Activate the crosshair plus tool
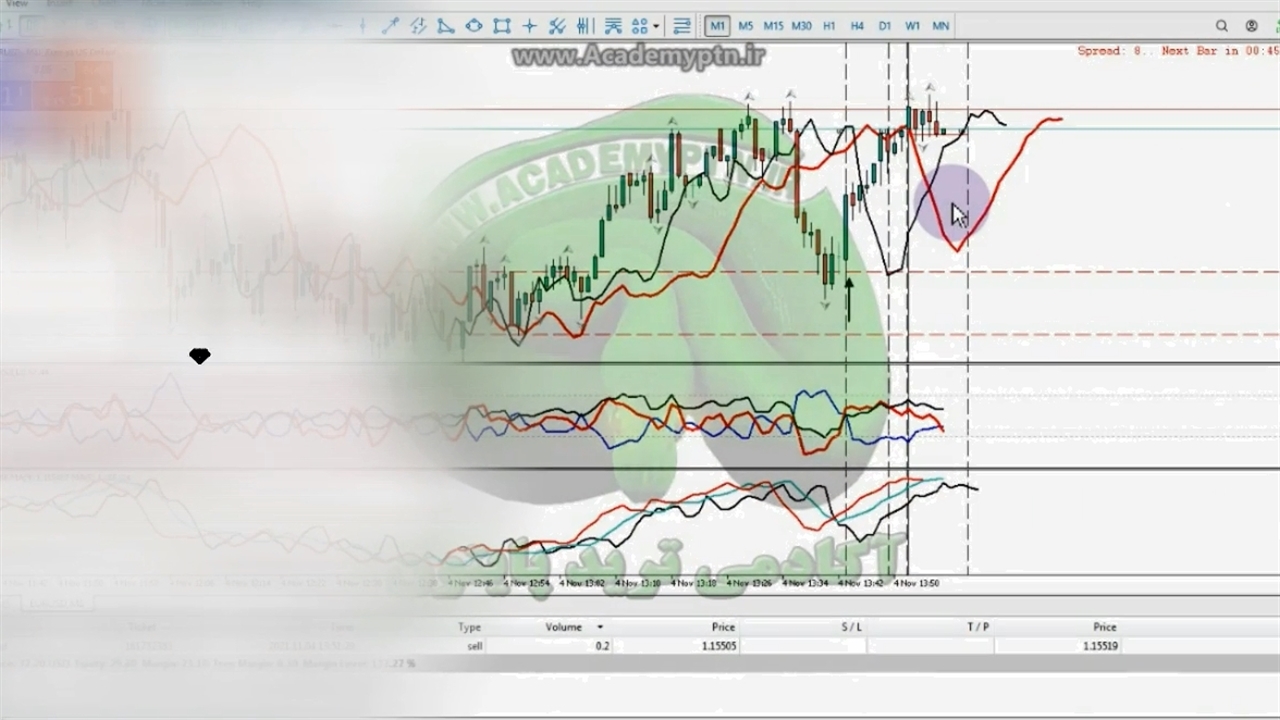The height and width of the screenshot is (720, 1280). (530, 26)
